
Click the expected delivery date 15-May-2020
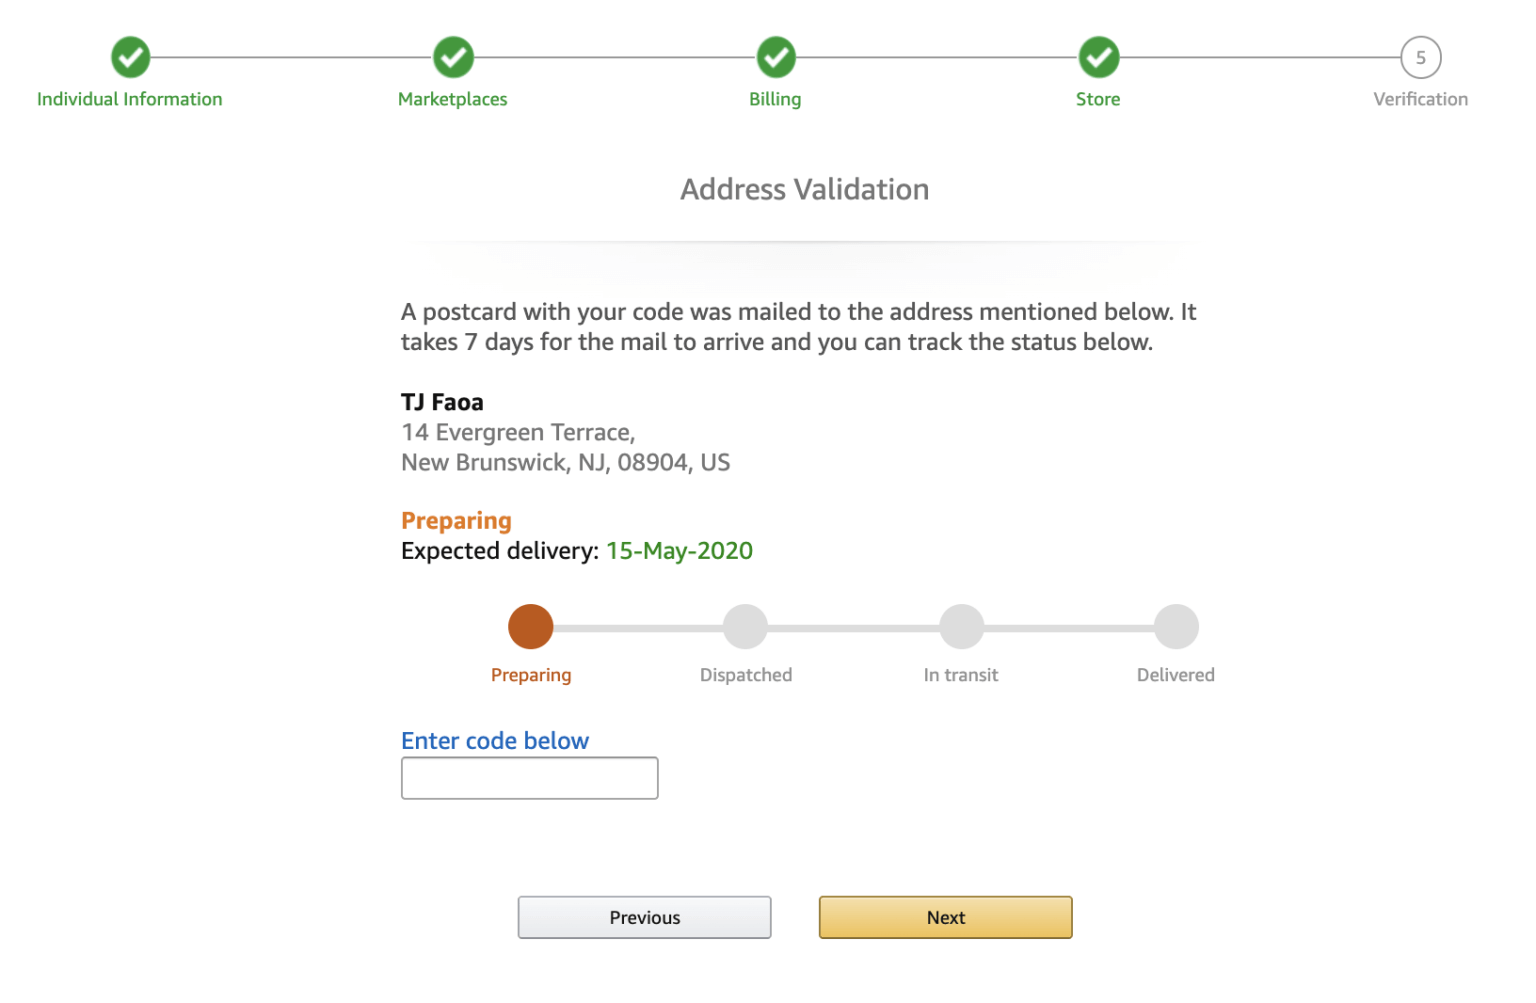click(x=679, y=550)
